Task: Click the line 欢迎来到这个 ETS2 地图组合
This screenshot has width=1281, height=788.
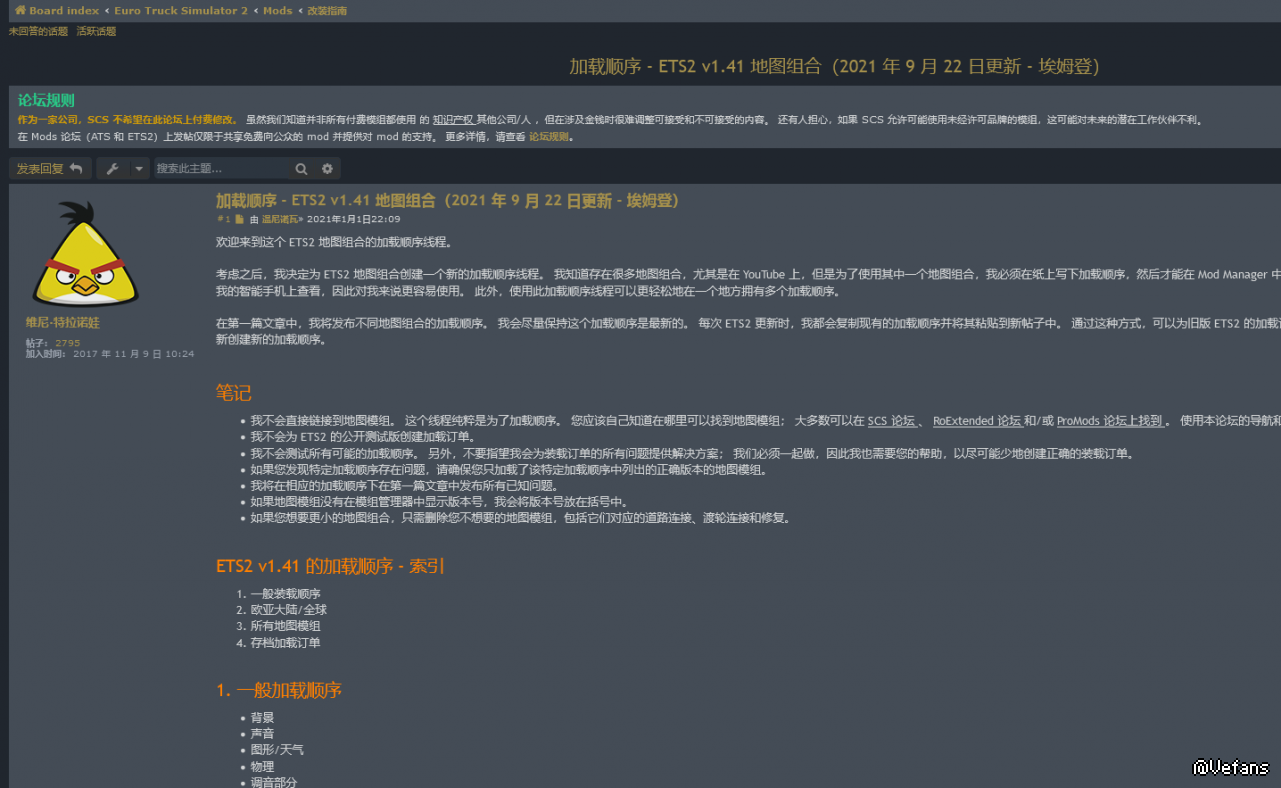Action: pos(334,242)
